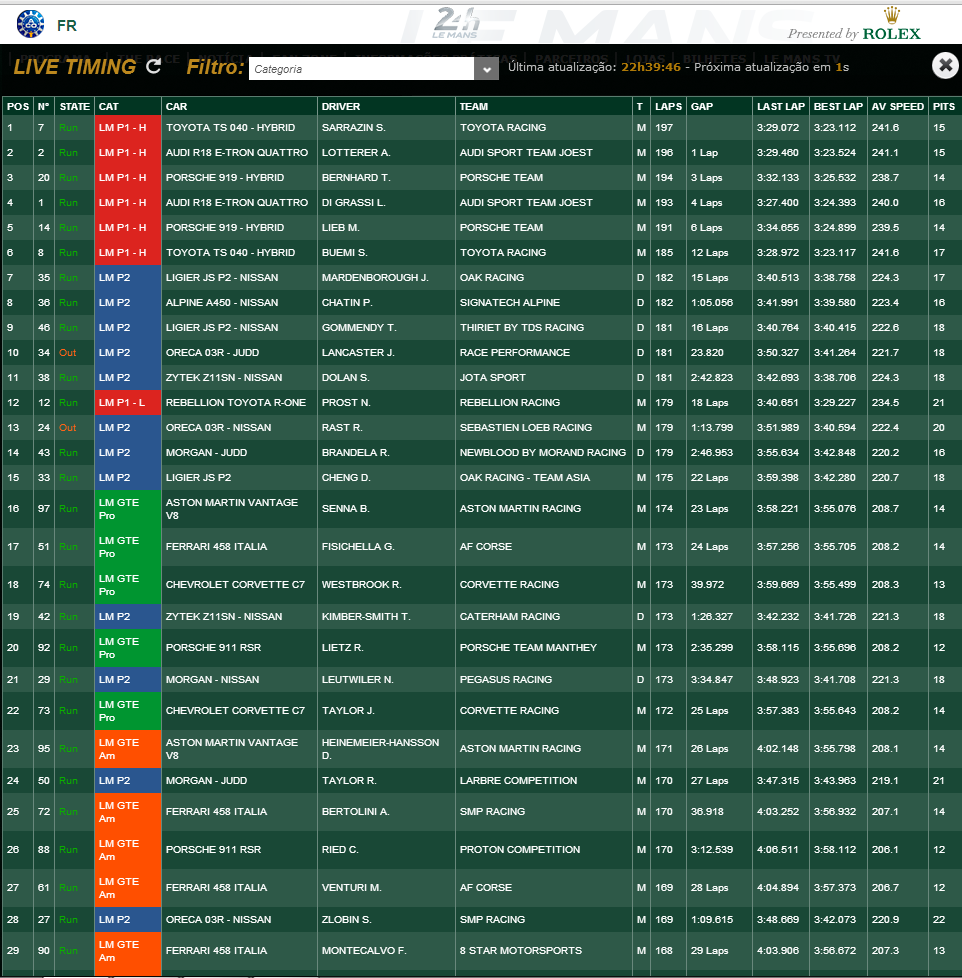Click green LM GTE Pro cell for car 97

coord(127,509)
